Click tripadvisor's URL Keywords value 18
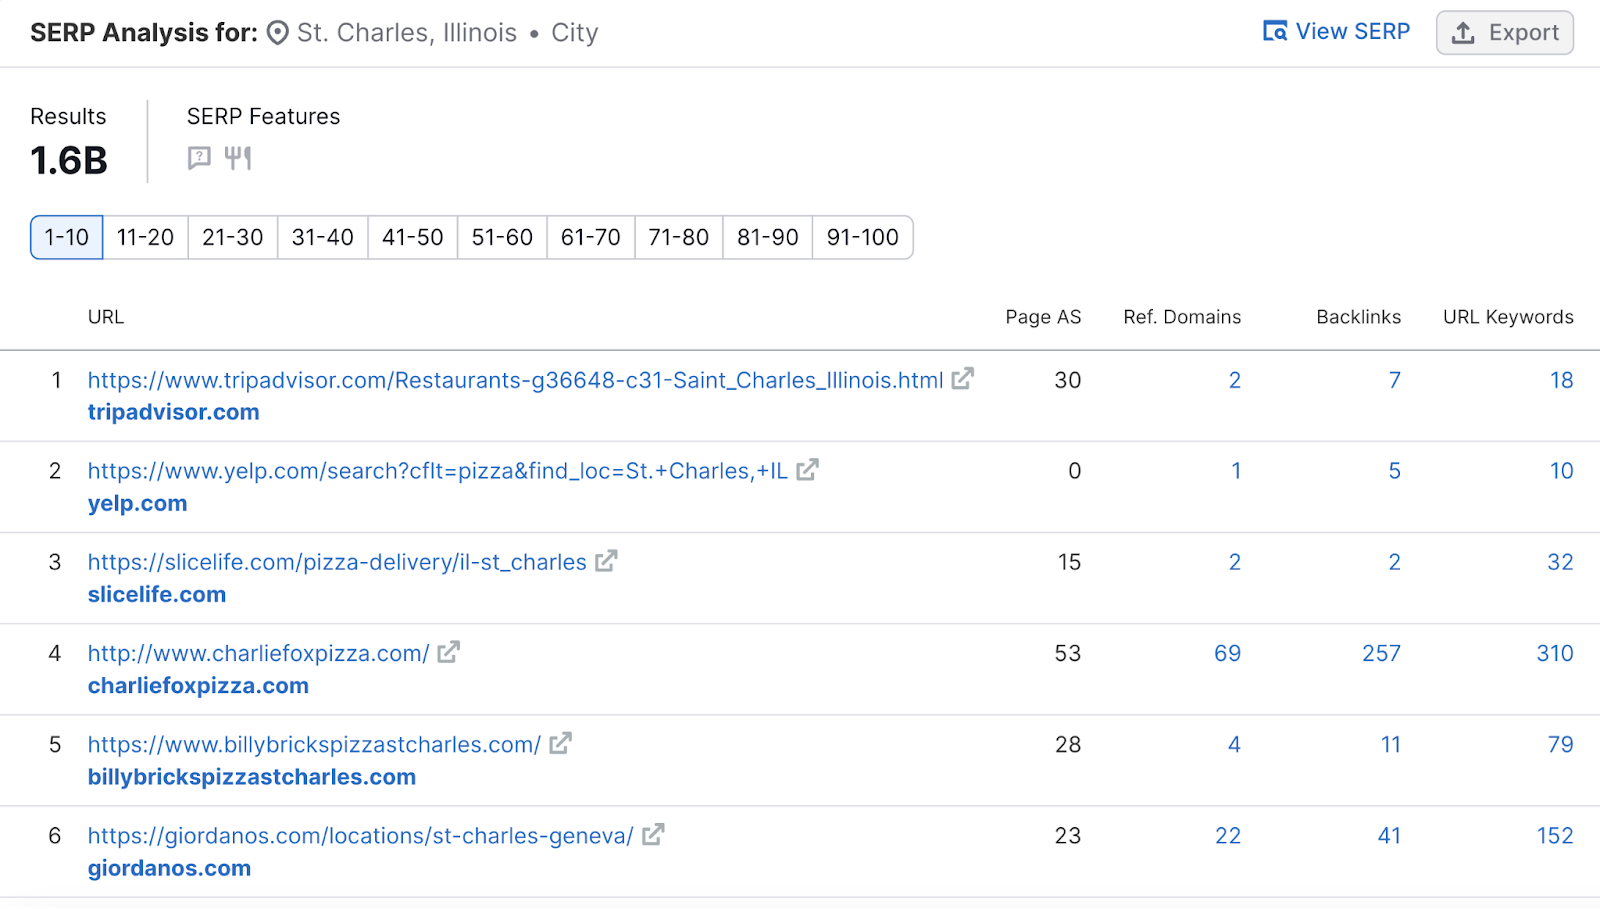Screen dimensions: 1600x909 pyautogui.click(x=1561, y=380)
